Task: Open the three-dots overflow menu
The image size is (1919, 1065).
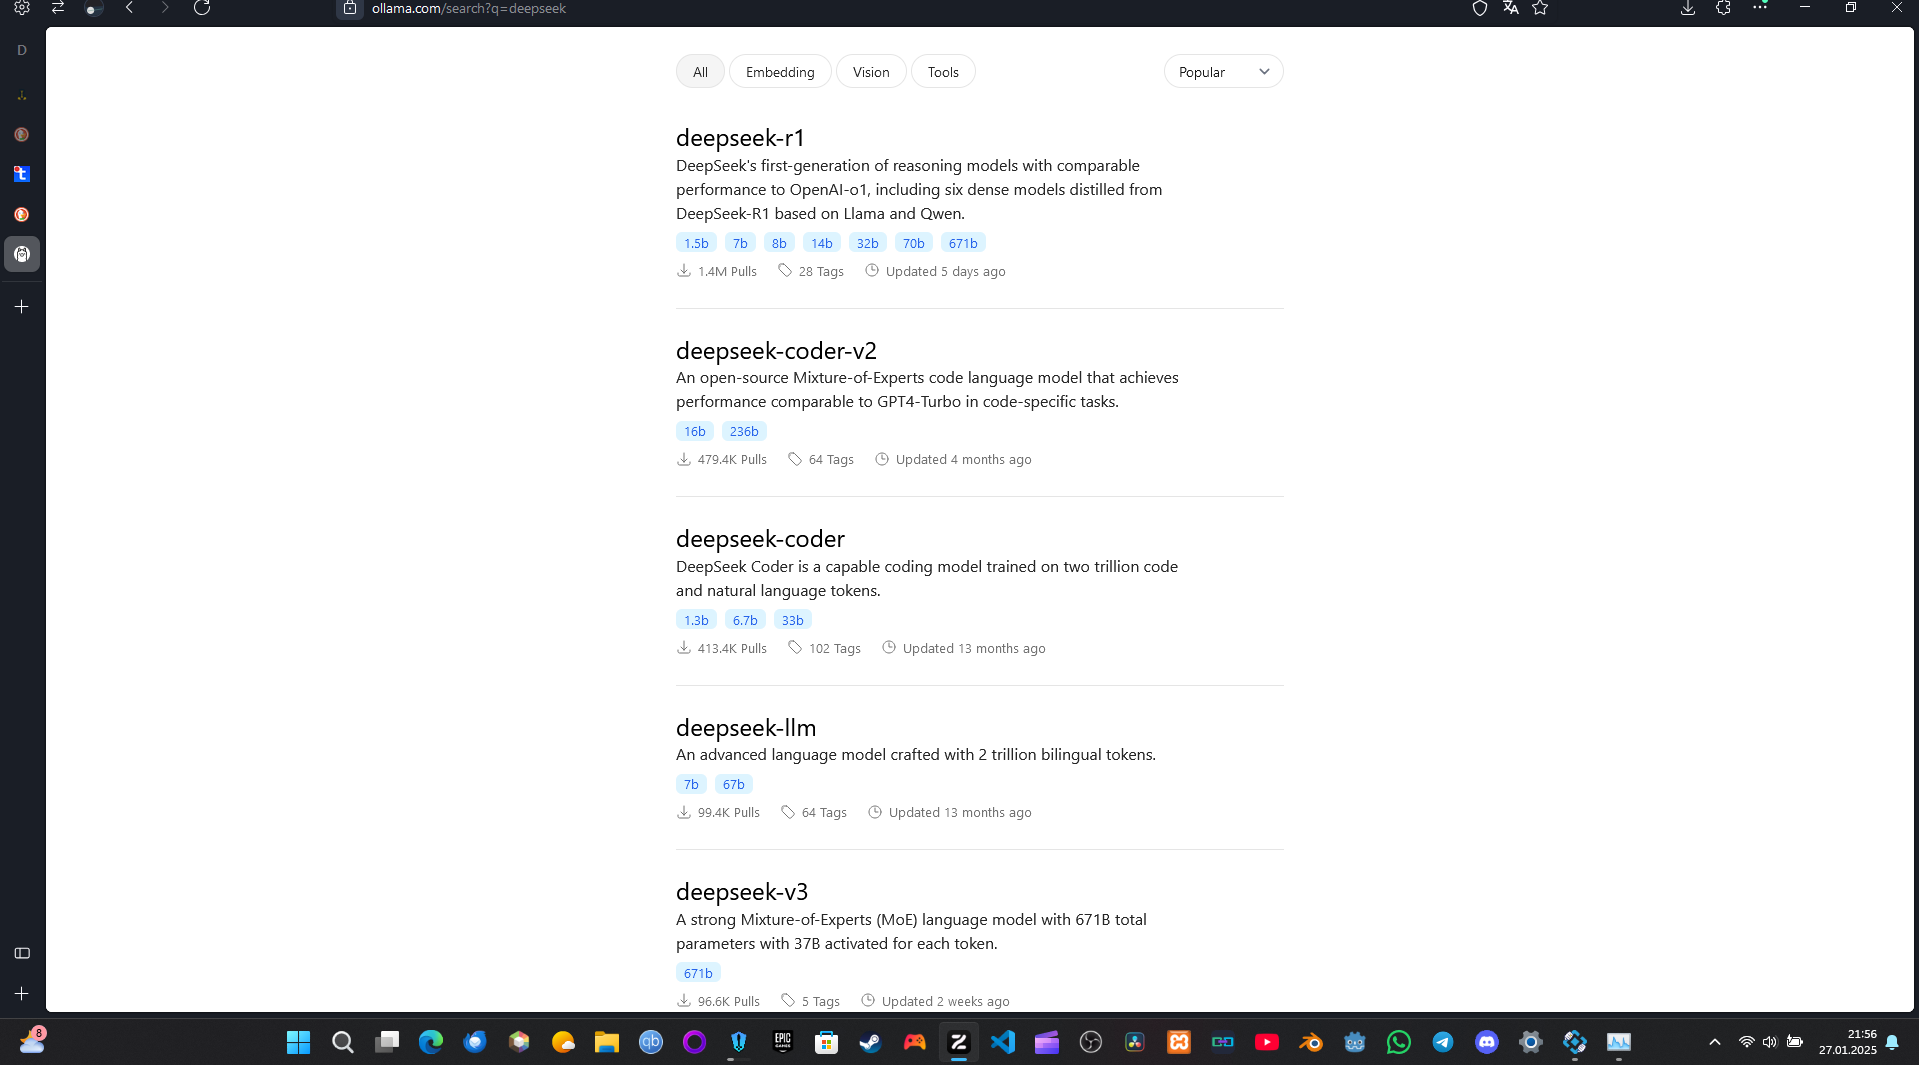Action: click(1760, 7)
